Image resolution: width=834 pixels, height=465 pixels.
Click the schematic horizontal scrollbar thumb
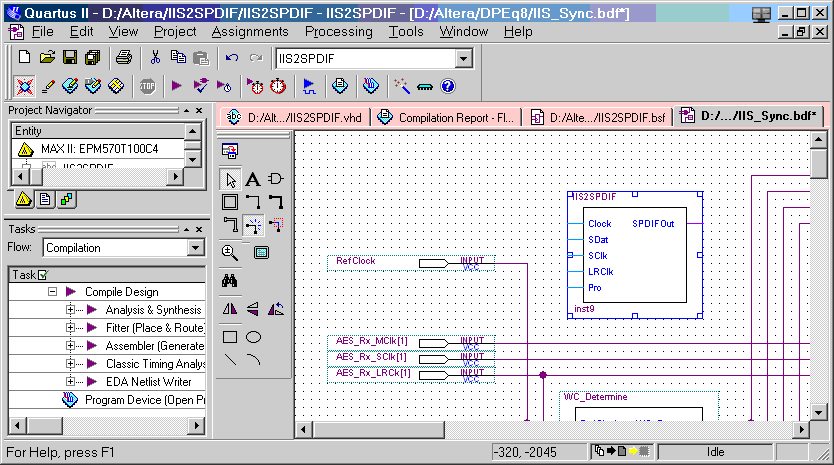click(x=379, y=429)
